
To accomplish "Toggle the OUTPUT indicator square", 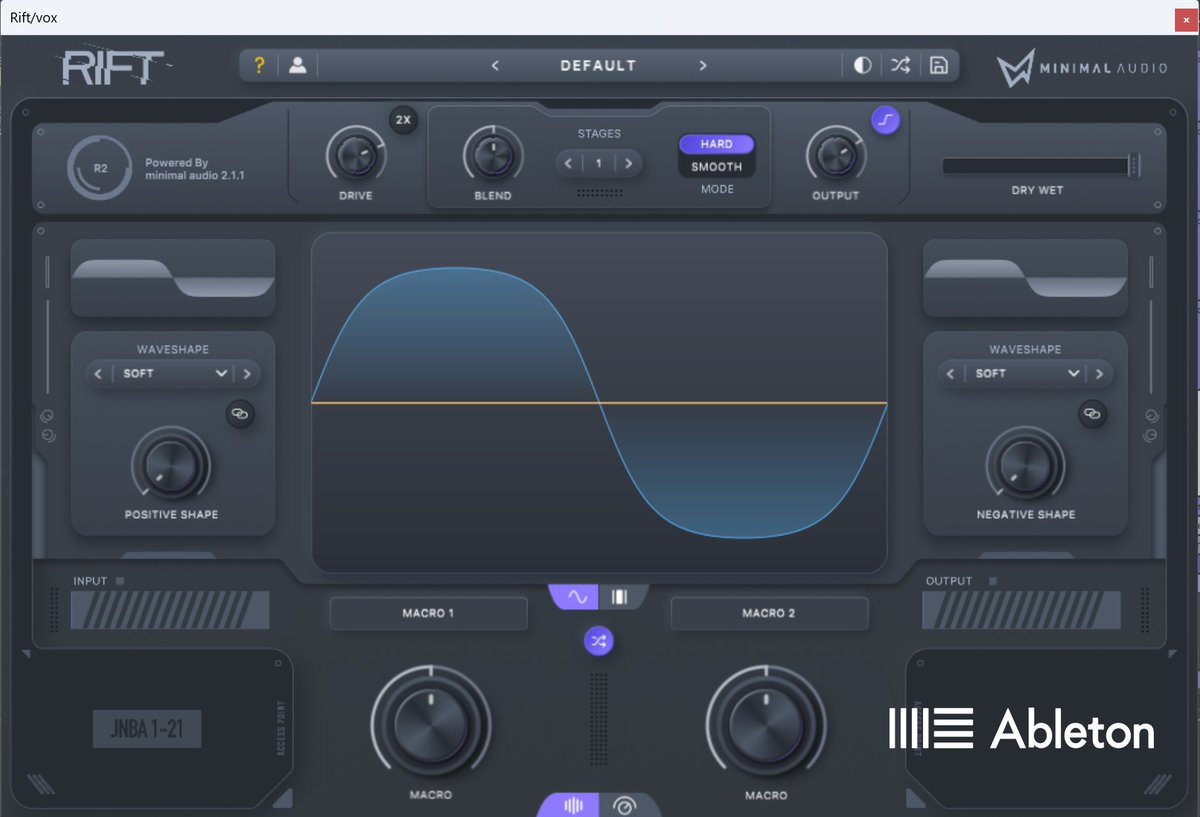I will click(x=992, y=581).
